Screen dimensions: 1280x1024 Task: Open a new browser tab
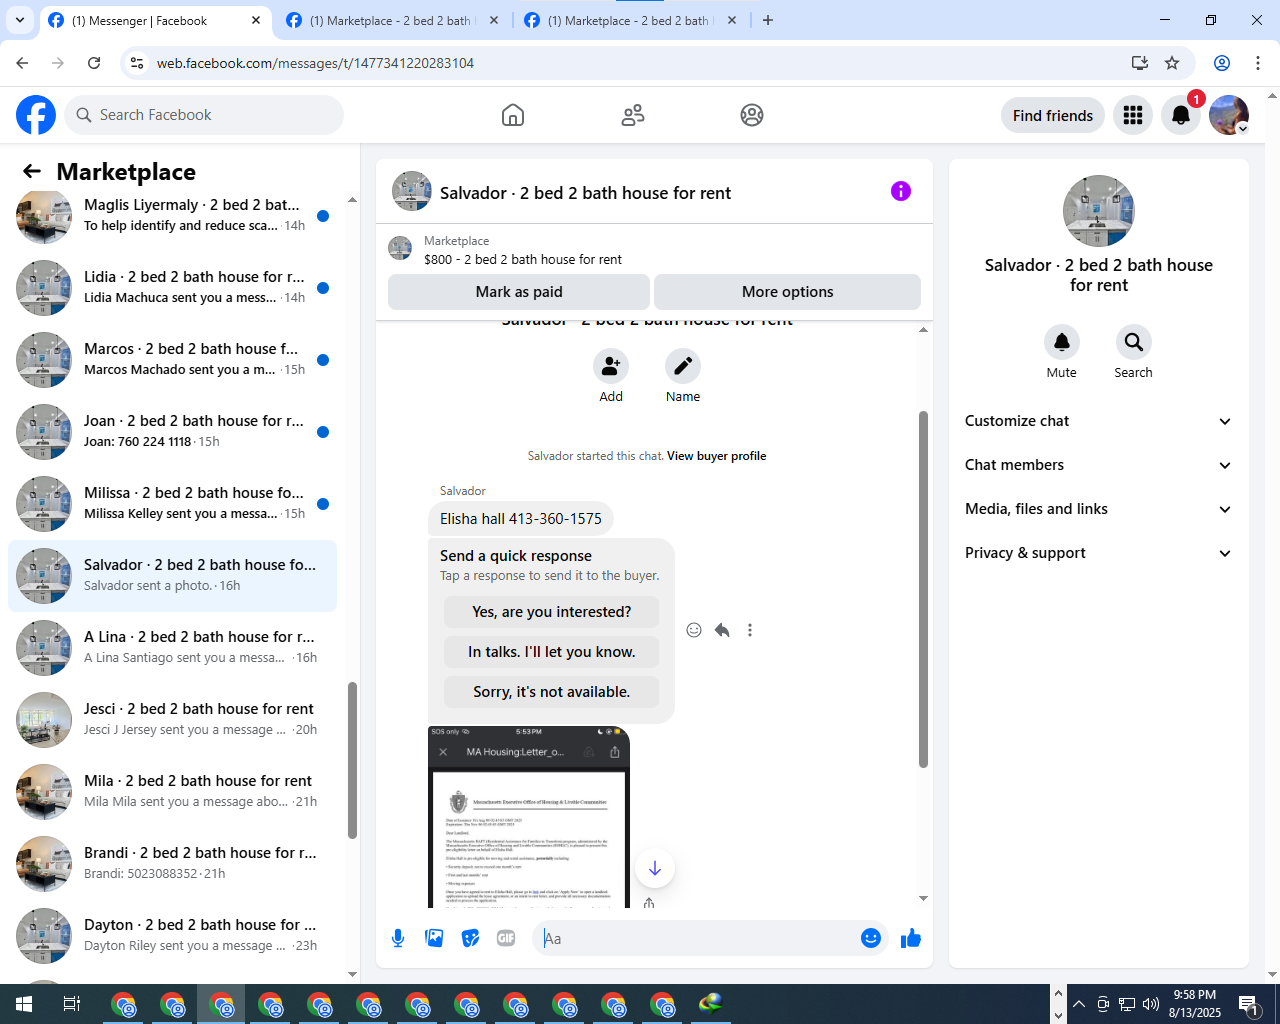(x=768, y=20)
